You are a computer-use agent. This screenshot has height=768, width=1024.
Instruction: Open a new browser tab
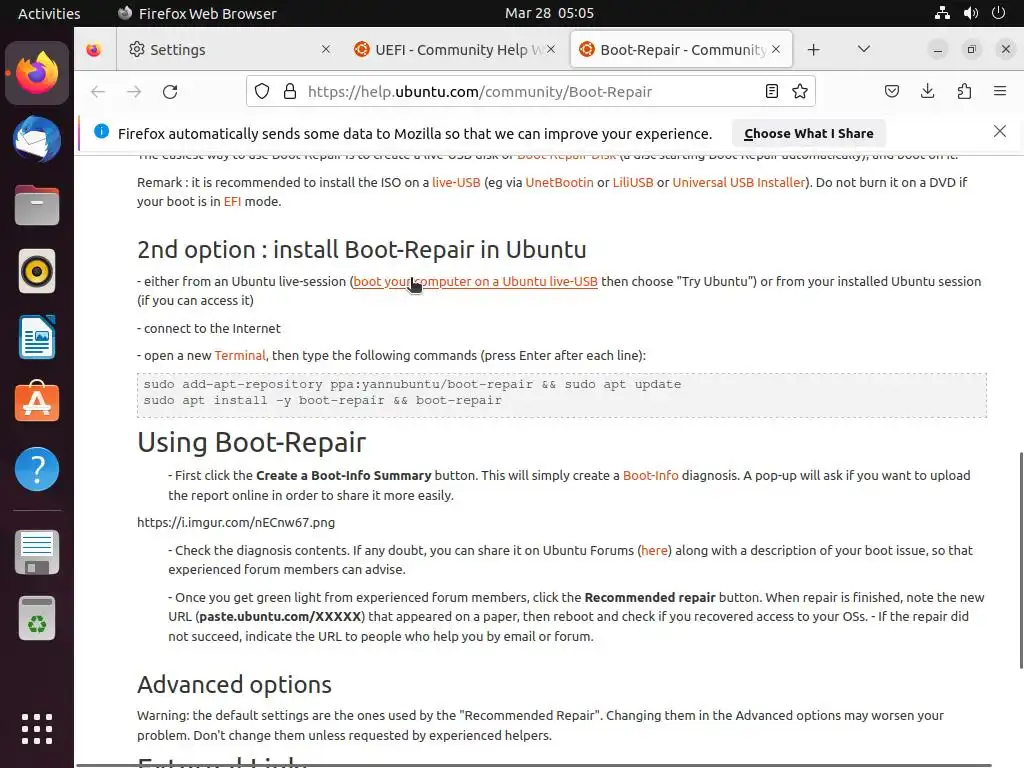click(x=814, y=49)
